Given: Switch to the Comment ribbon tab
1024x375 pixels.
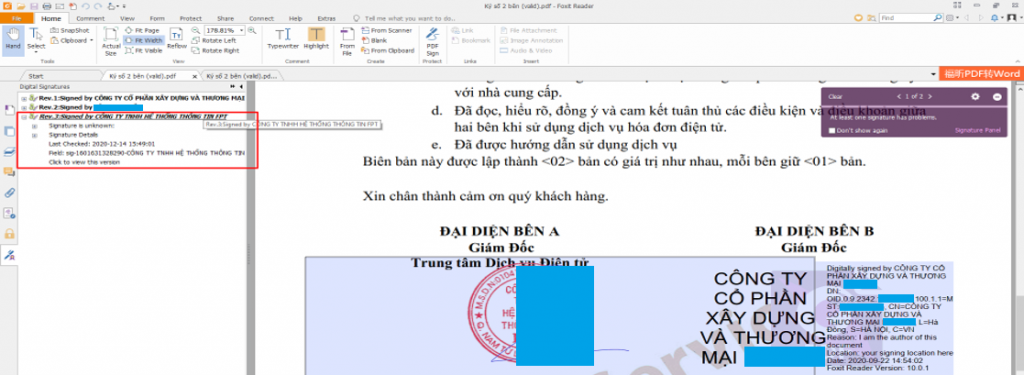Looking at the screenshot, I should click(x=90, y=19).
